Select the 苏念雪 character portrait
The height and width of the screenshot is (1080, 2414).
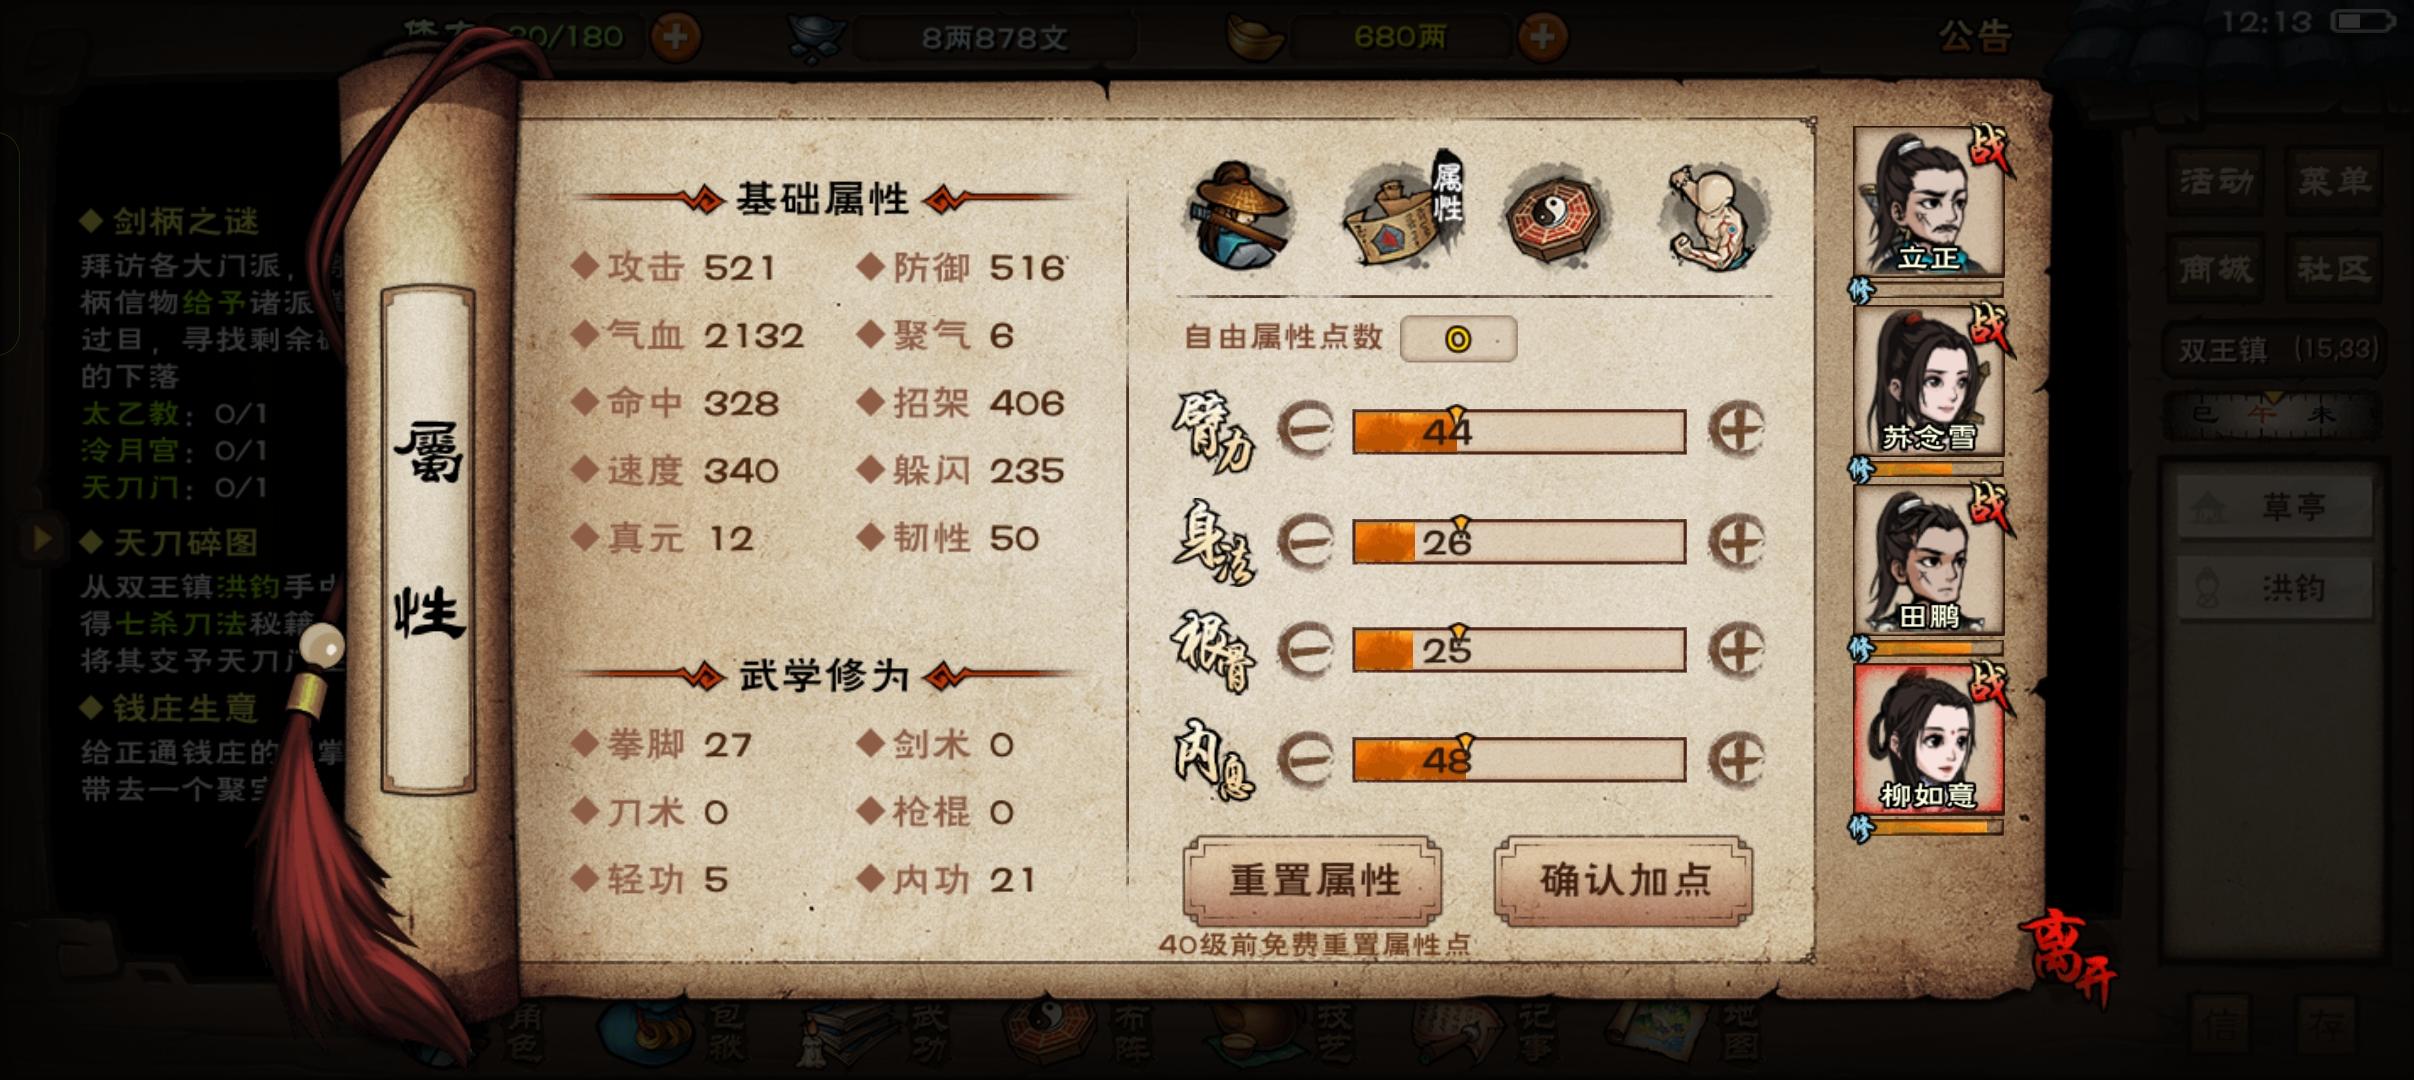point(1928,381)
